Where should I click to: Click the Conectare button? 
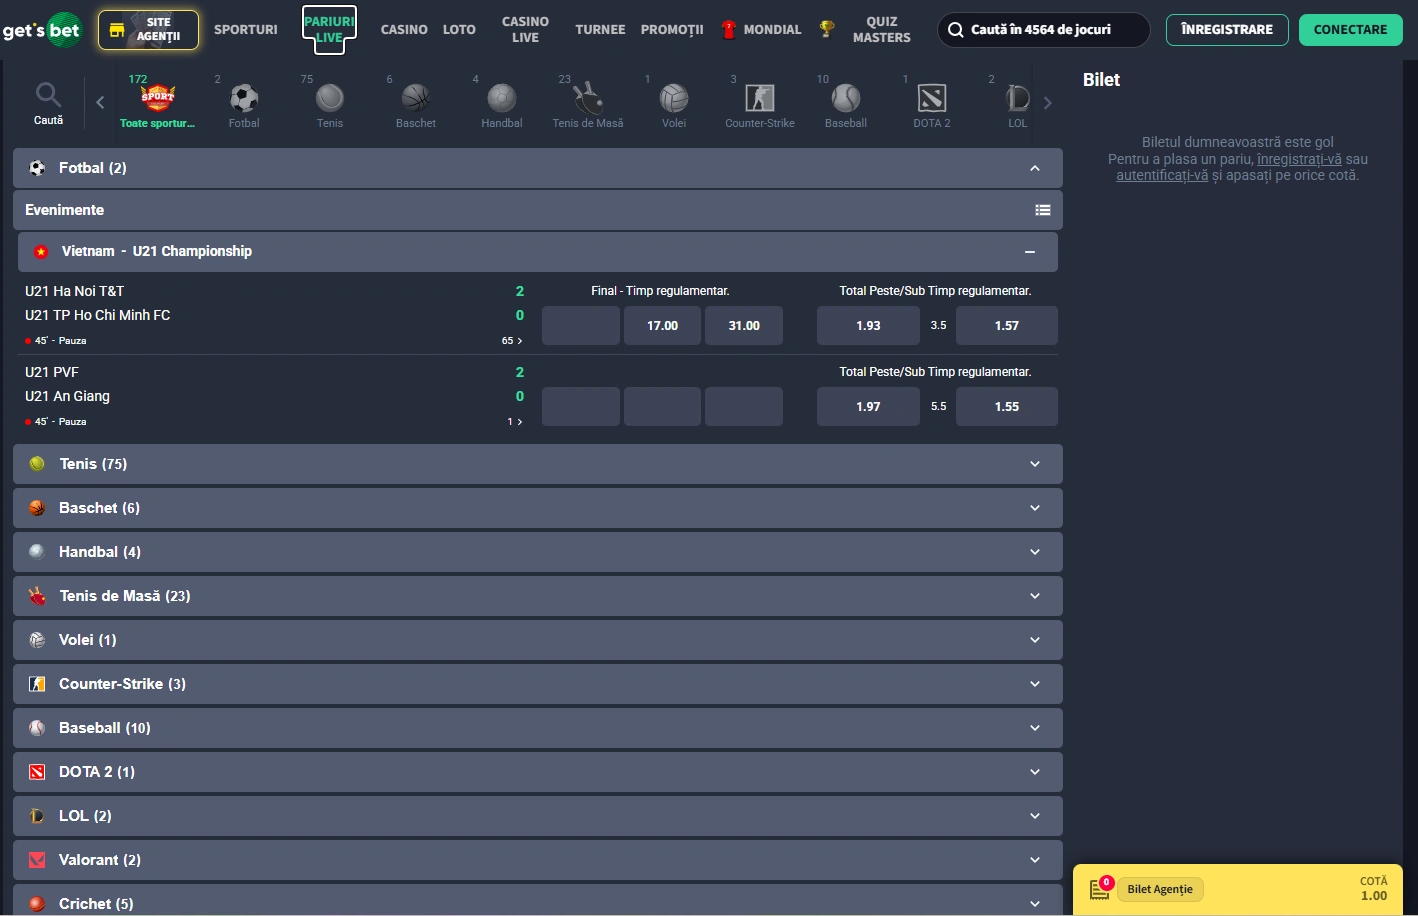[1350, 29]
